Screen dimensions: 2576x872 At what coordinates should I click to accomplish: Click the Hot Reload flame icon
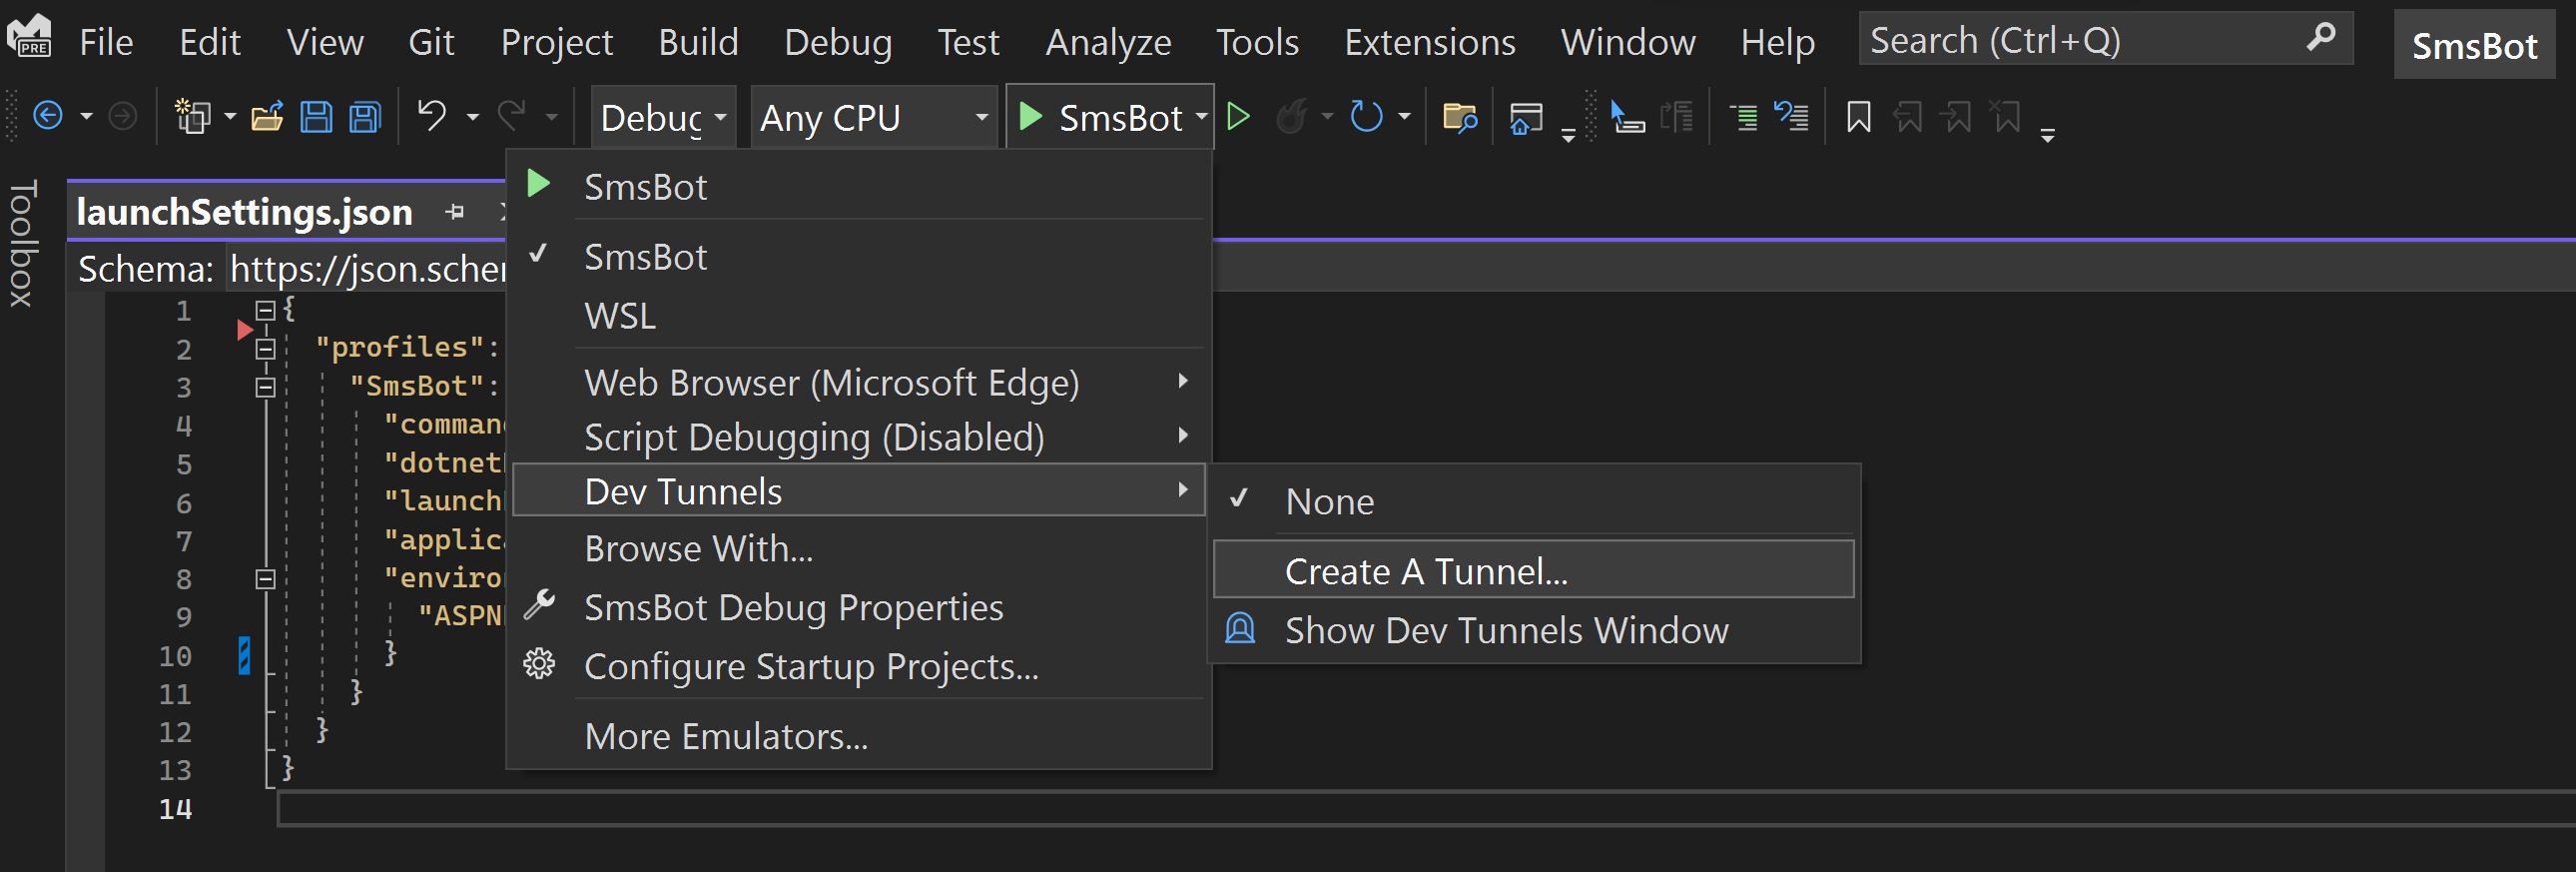pyautogui.click(x=1292, y=117)
